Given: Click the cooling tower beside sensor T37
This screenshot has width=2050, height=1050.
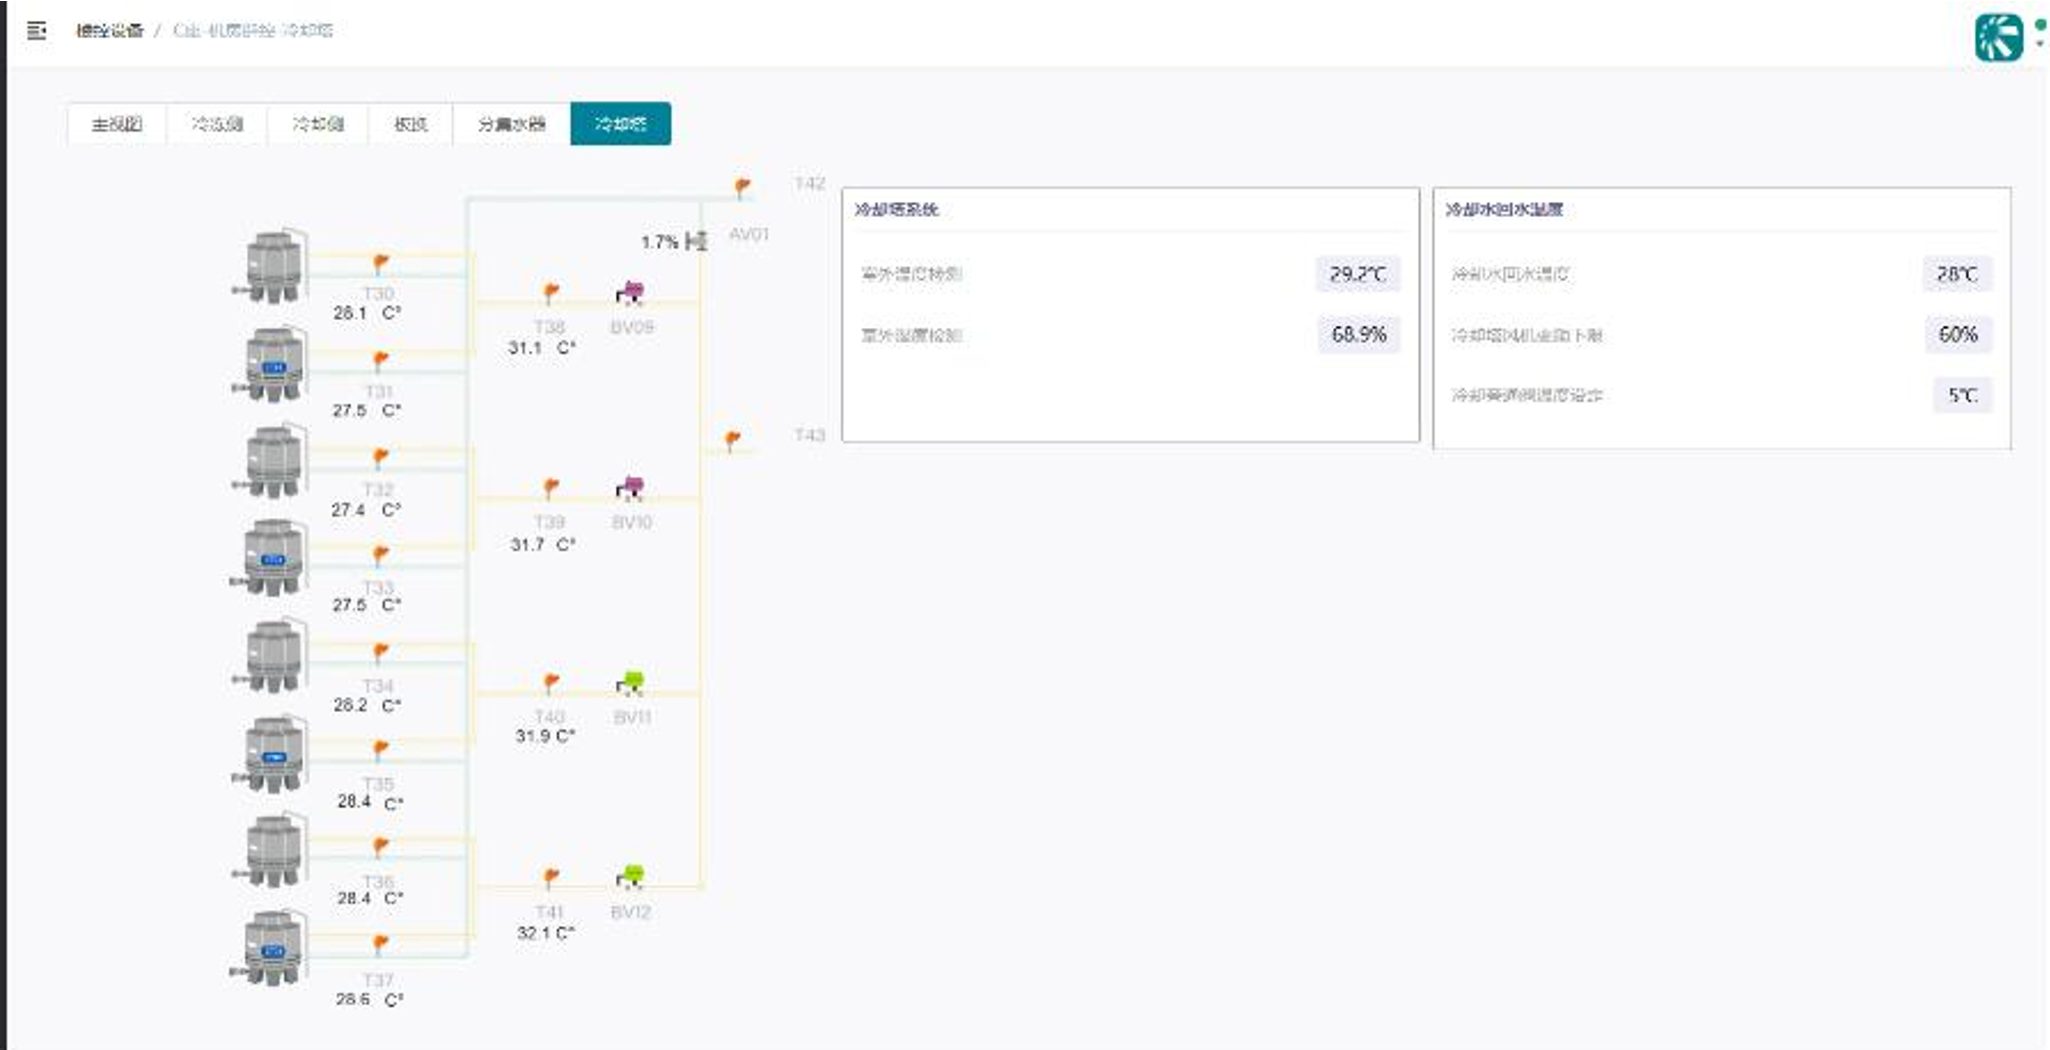Looking at the screenshot, I should coord(272,948).
